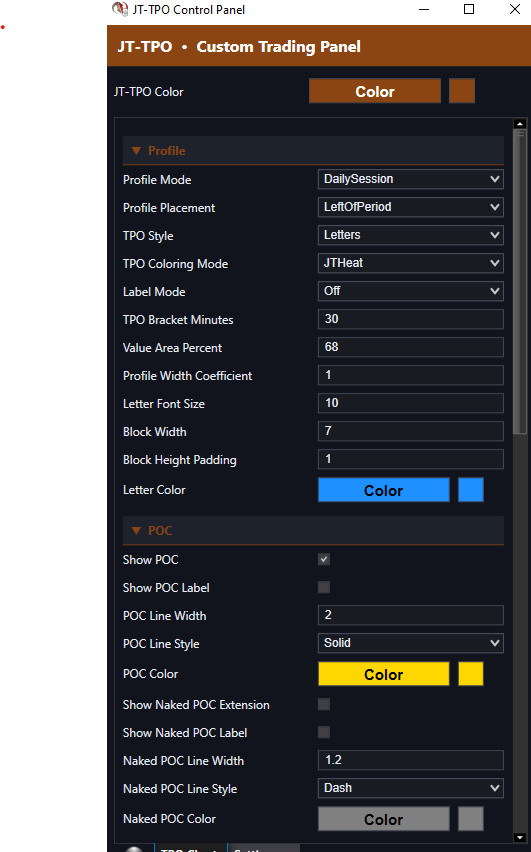Screen dimensions: 531x852
Task: Click the JT-TPO Color button
Action: tap(375, 91)
